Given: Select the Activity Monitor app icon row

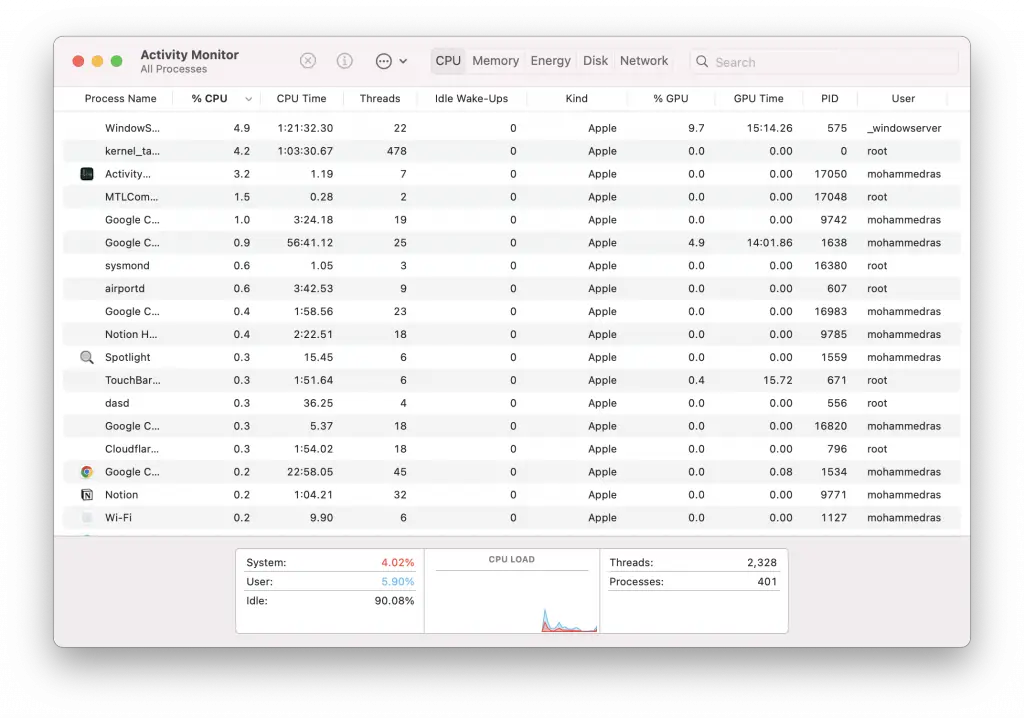Looking at the screenshot, I should click(87, 174).
